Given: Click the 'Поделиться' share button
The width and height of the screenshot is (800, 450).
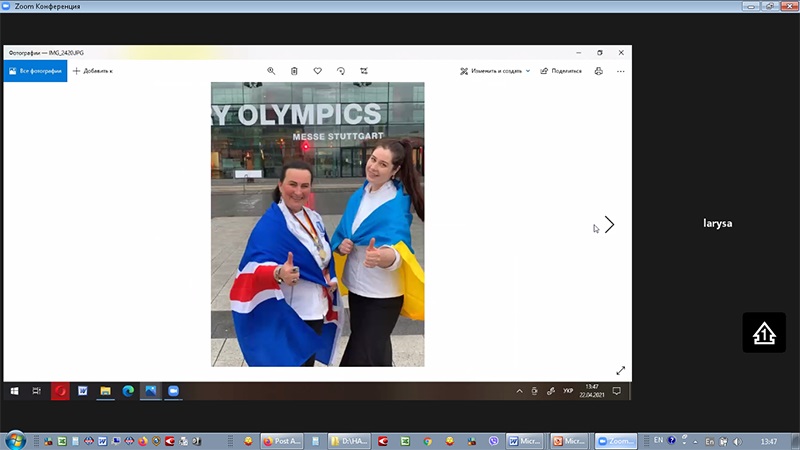Looking at the screenshot, I should 560,71.
